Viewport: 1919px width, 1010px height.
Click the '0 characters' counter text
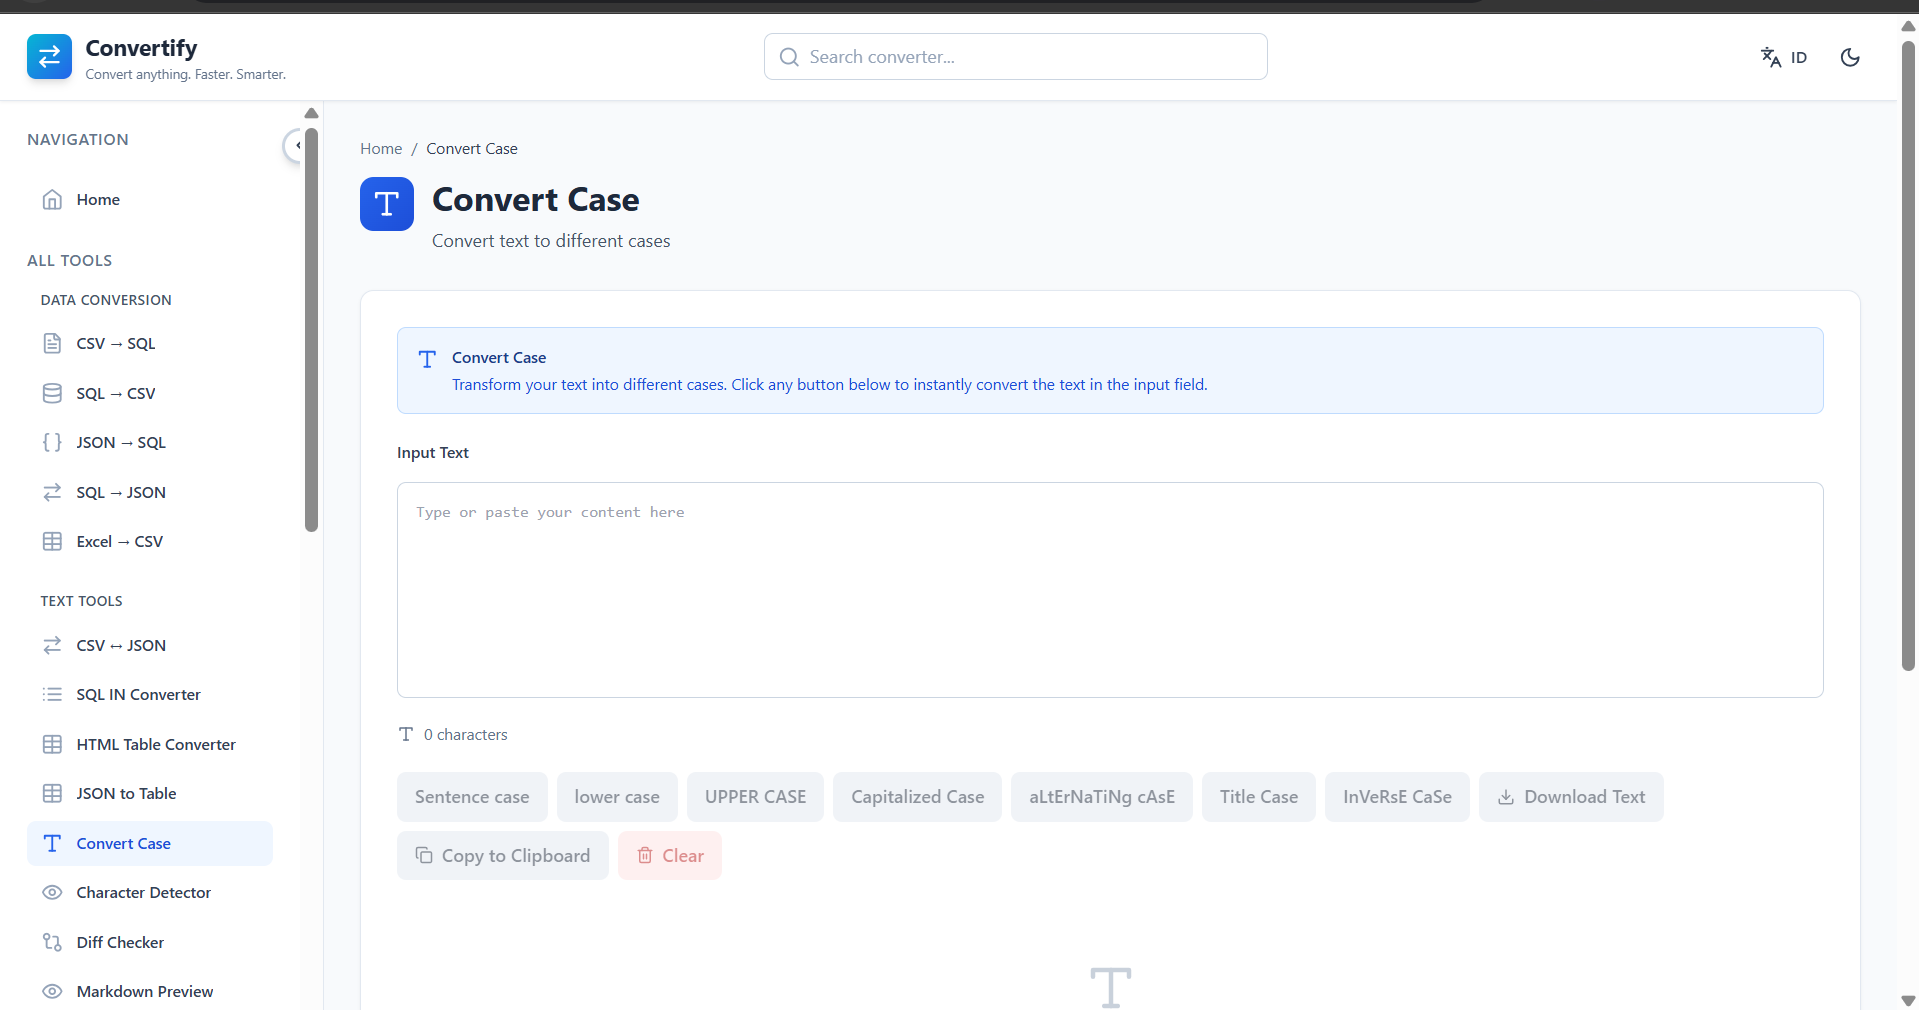[465, 735]
